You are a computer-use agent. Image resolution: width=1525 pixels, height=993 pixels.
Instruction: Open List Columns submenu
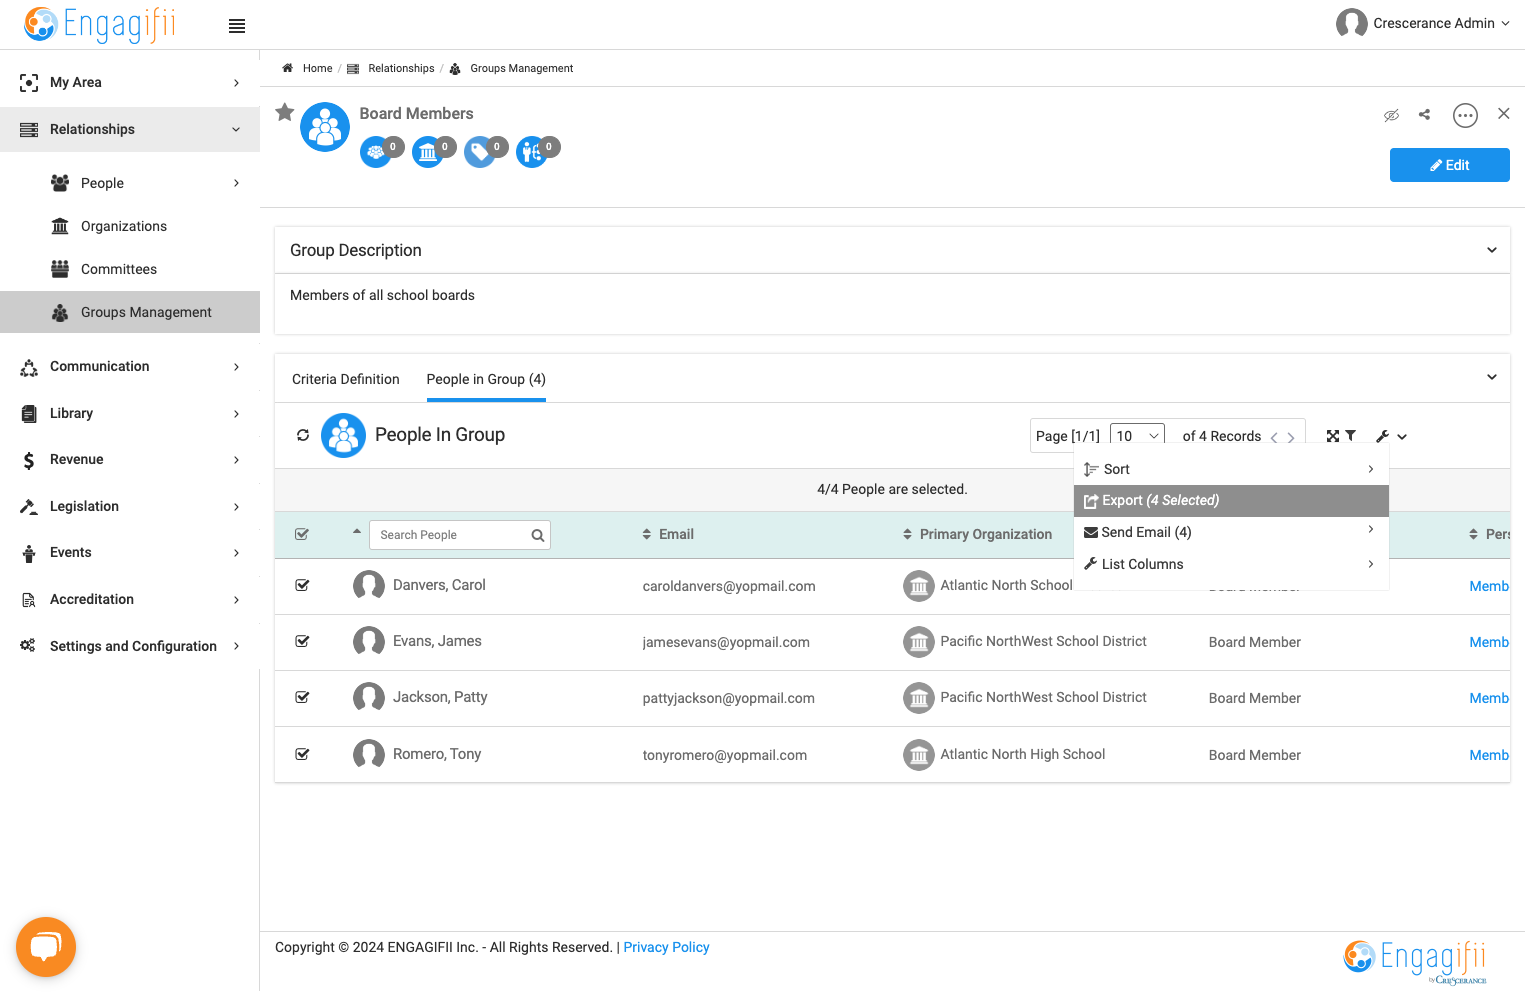tap(1231, 564)
